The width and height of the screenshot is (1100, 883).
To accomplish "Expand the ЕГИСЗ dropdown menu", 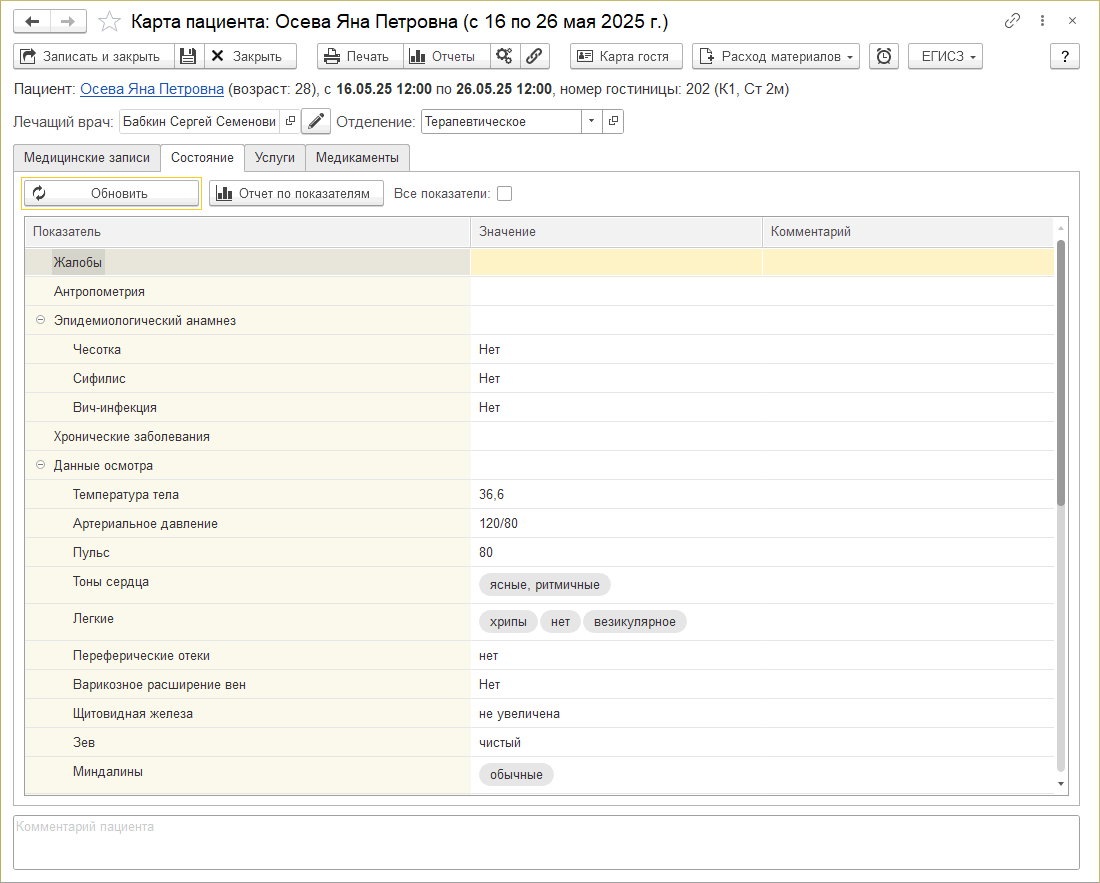I will pos(945,56).
